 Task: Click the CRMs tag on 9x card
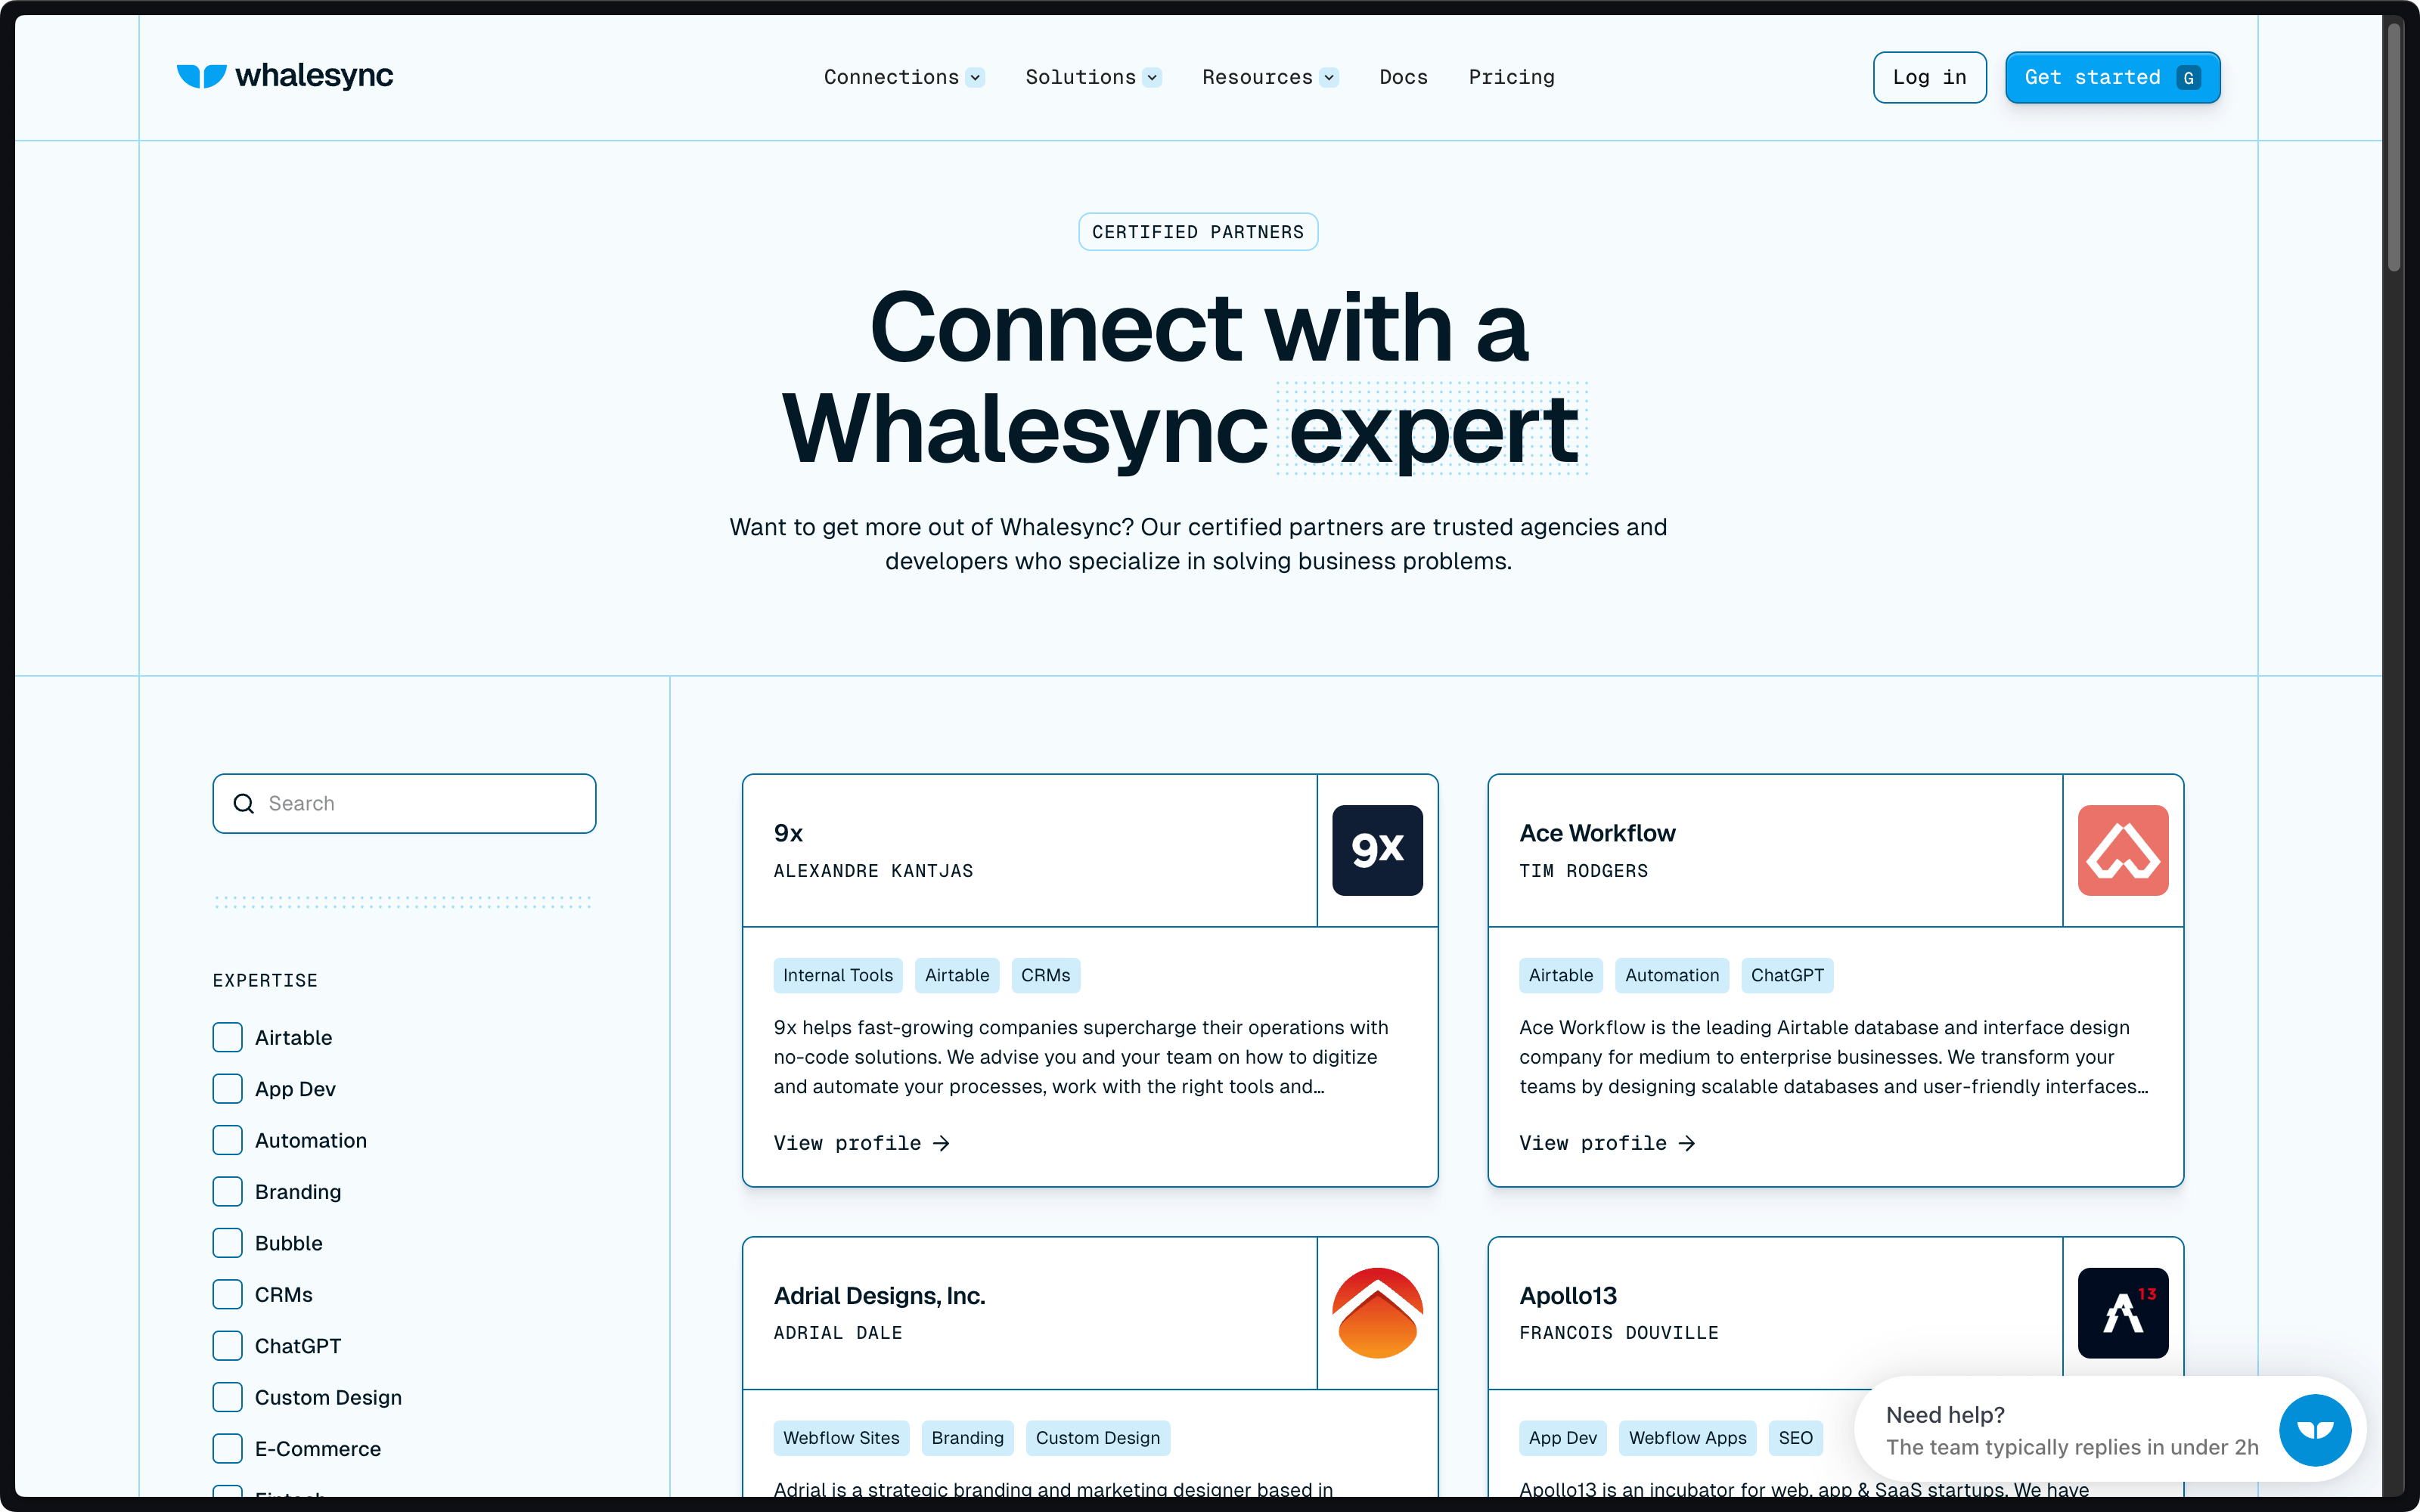pos(1045,975)
